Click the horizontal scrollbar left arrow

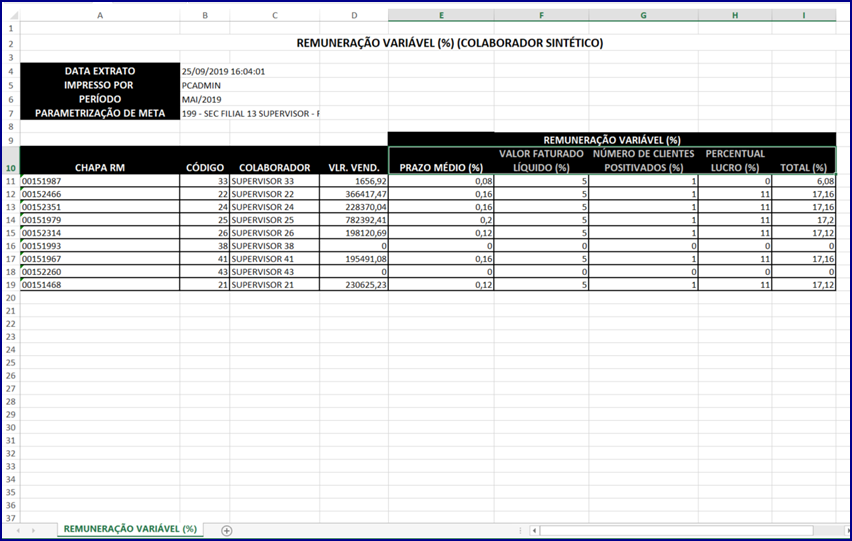(x=534, y=531)
